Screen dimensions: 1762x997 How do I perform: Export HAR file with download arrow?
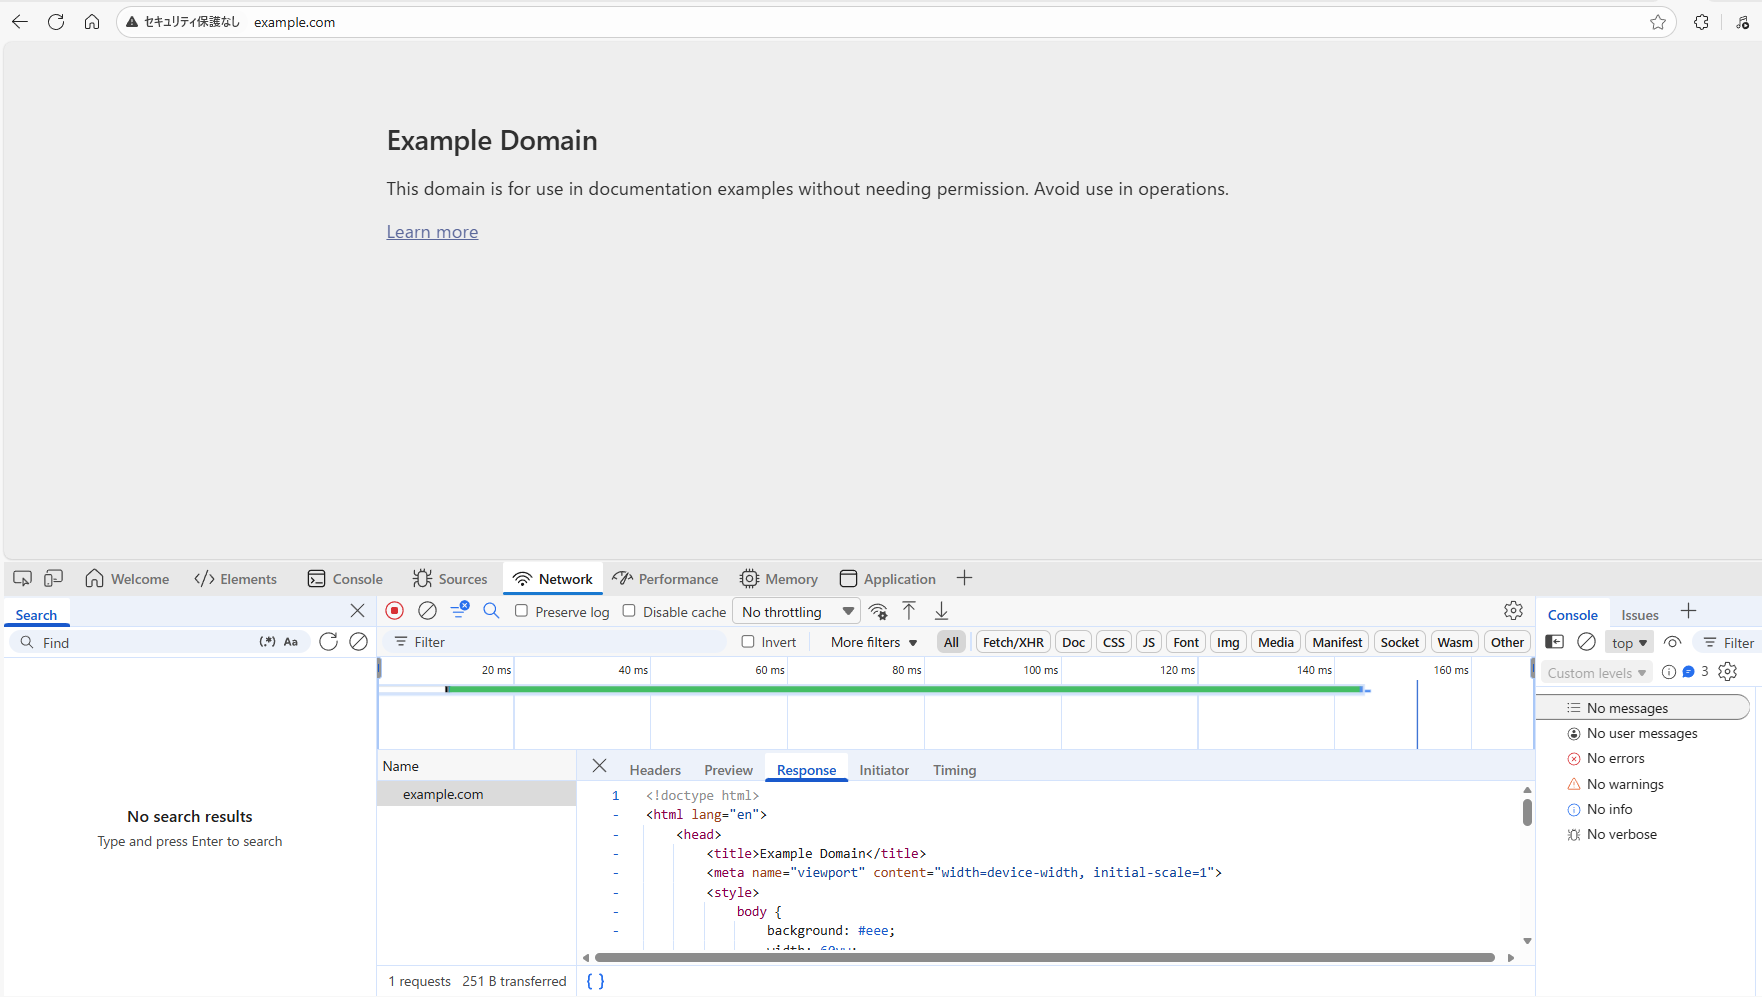pos(941,611)
